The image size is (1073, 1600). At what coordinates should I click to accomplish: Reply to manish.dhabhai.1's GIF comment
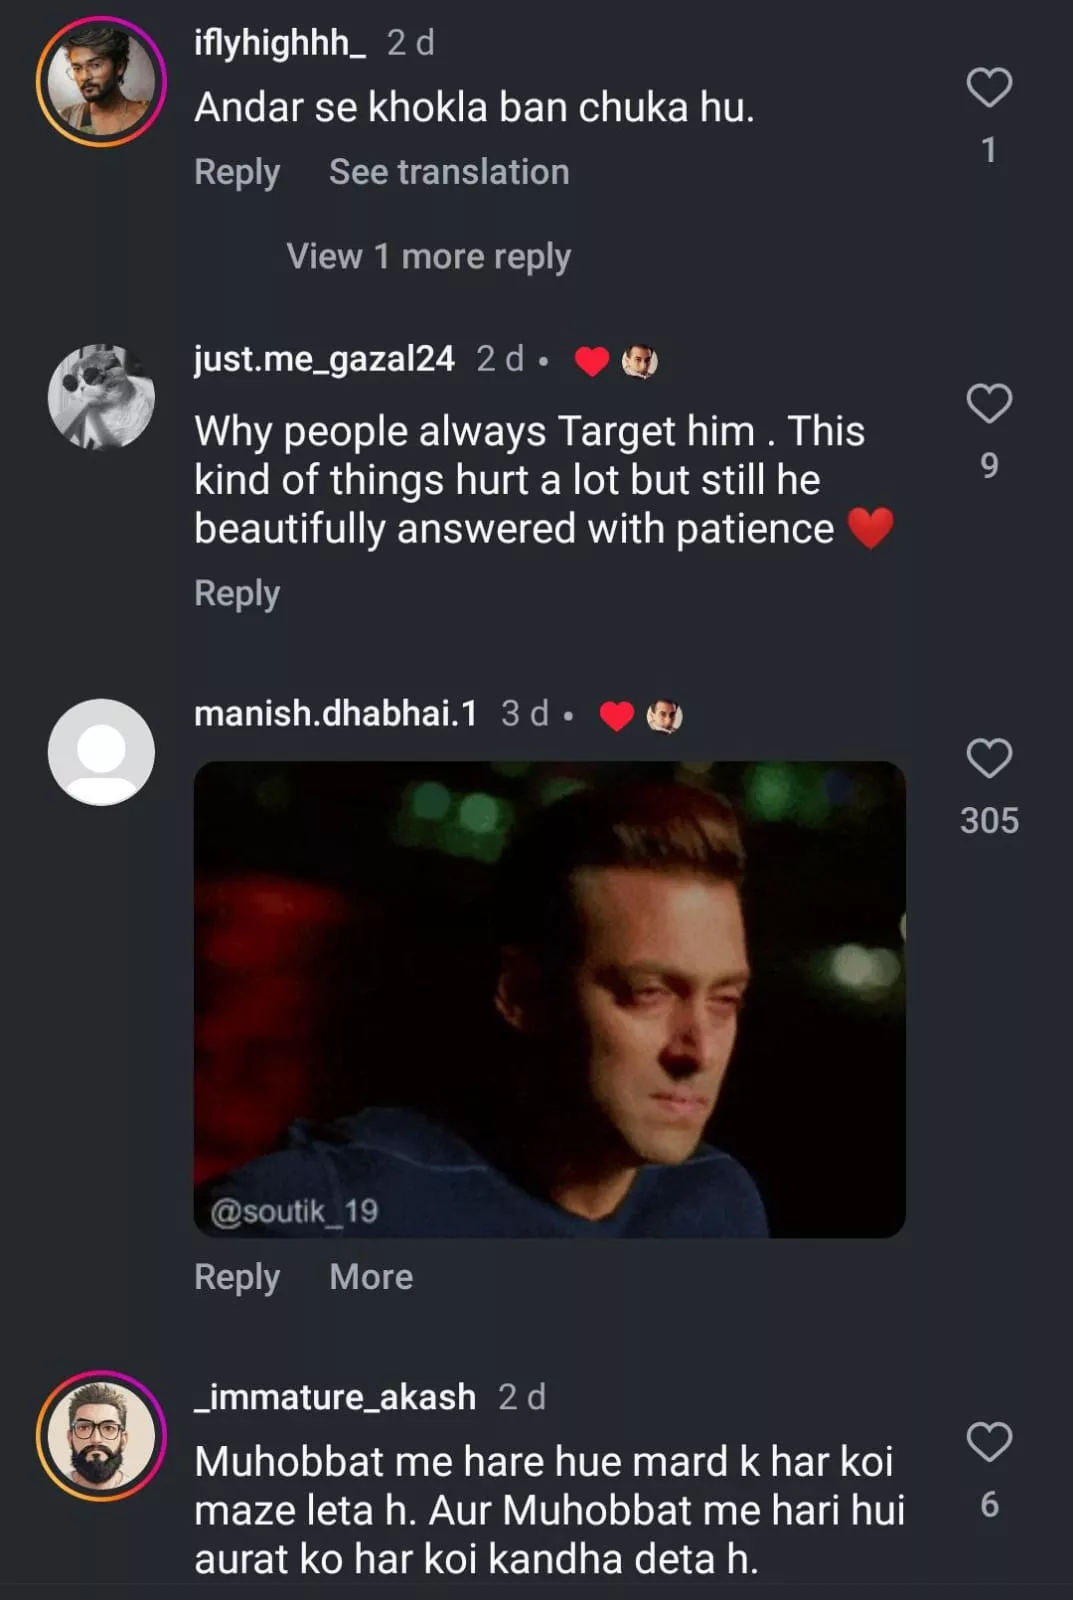237,1277
